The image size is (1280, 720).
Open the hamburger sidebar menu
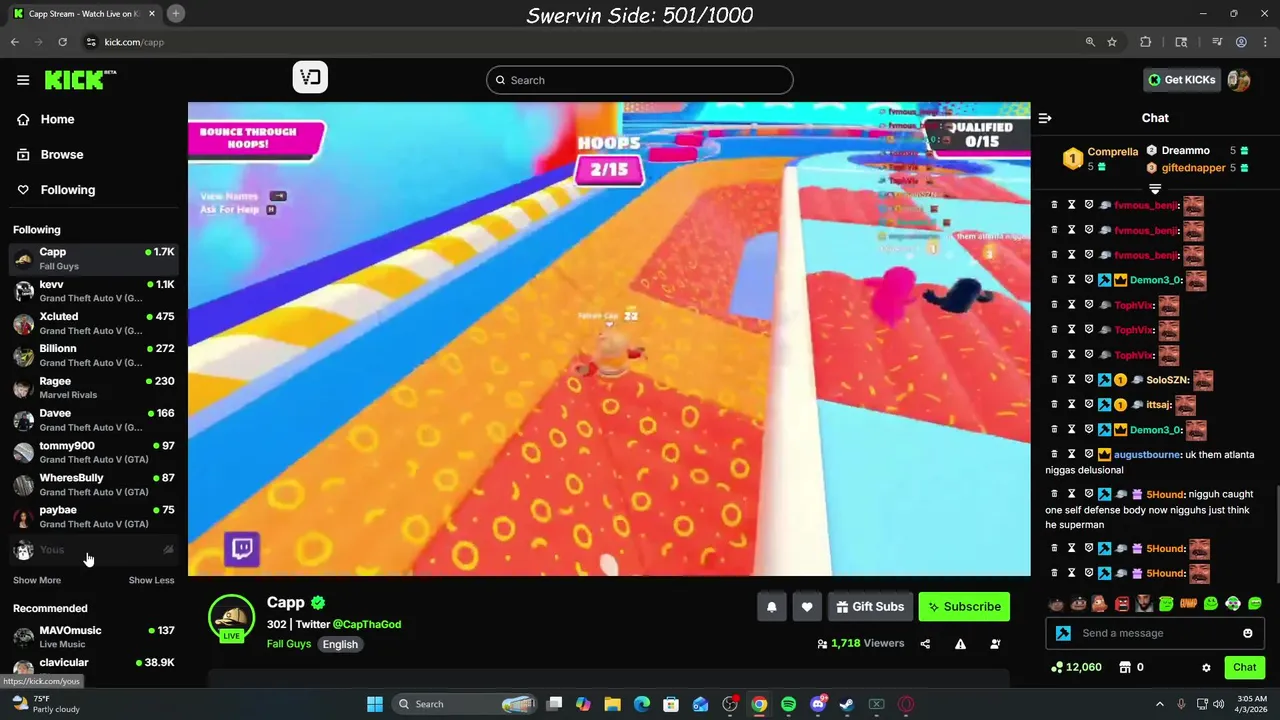(x=23, y=80)
